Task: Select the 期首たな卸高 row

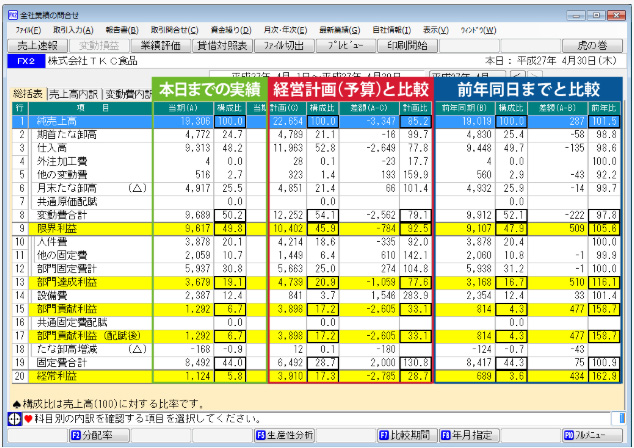Action: tap(317, 135)
